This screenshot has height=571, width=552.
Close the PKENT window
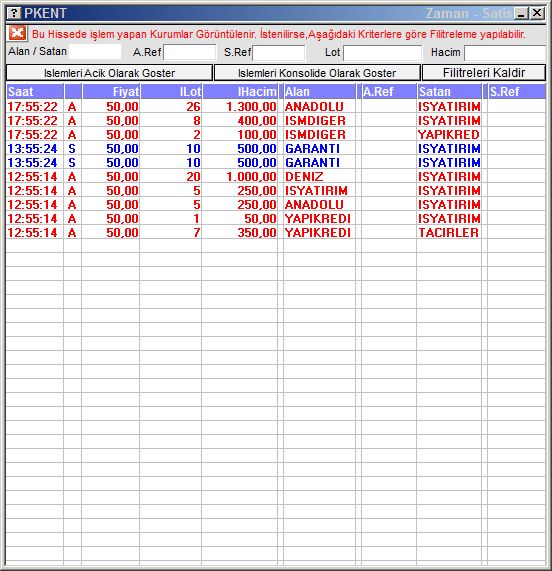point(537,13)
